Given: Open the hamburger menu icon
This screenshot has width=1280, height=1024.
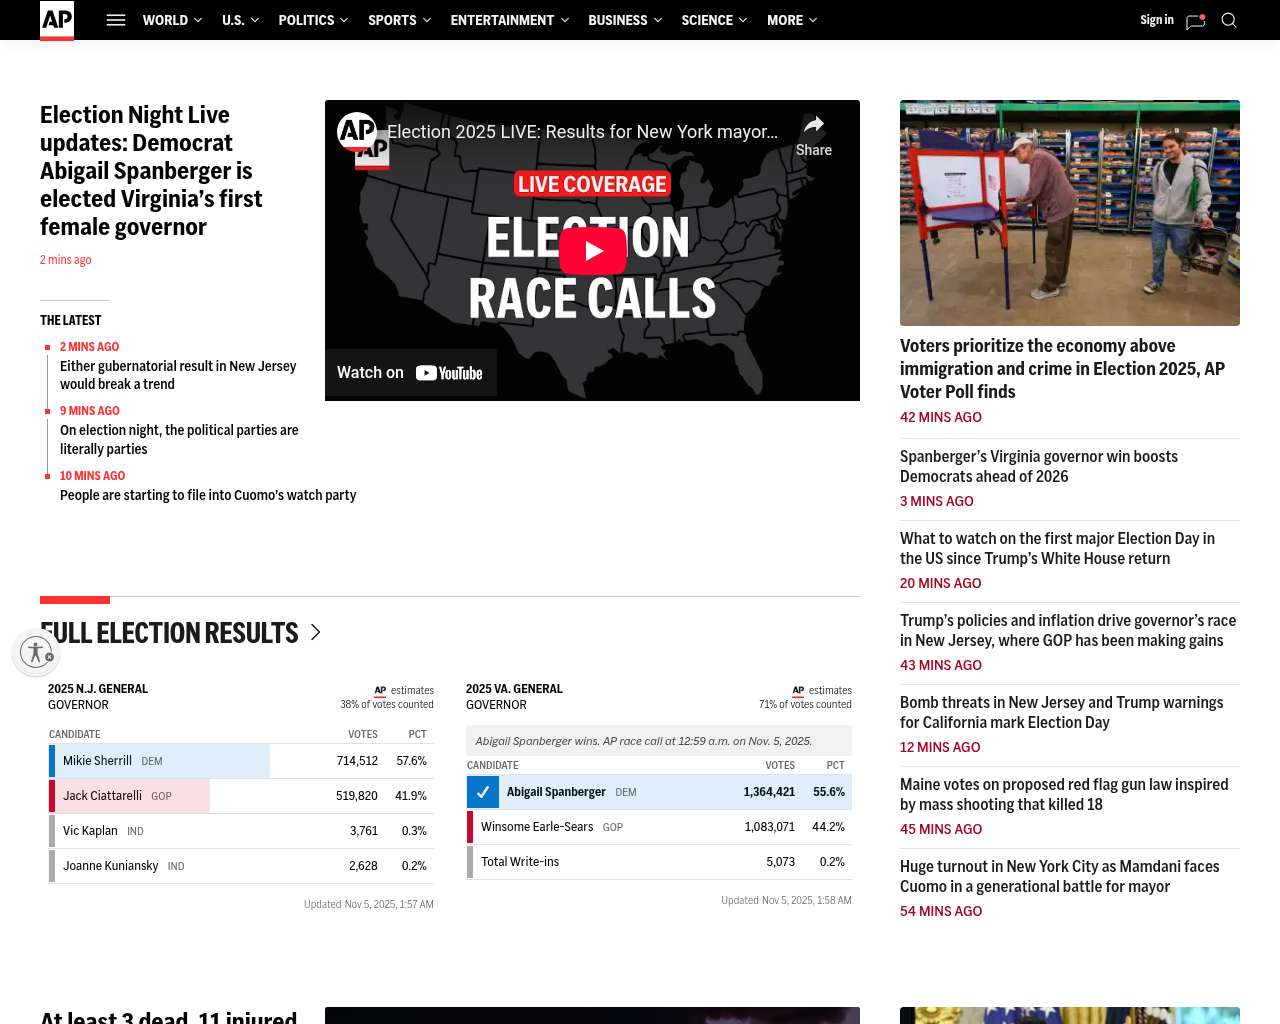Looking at the screenshot, I should point(116,20).
